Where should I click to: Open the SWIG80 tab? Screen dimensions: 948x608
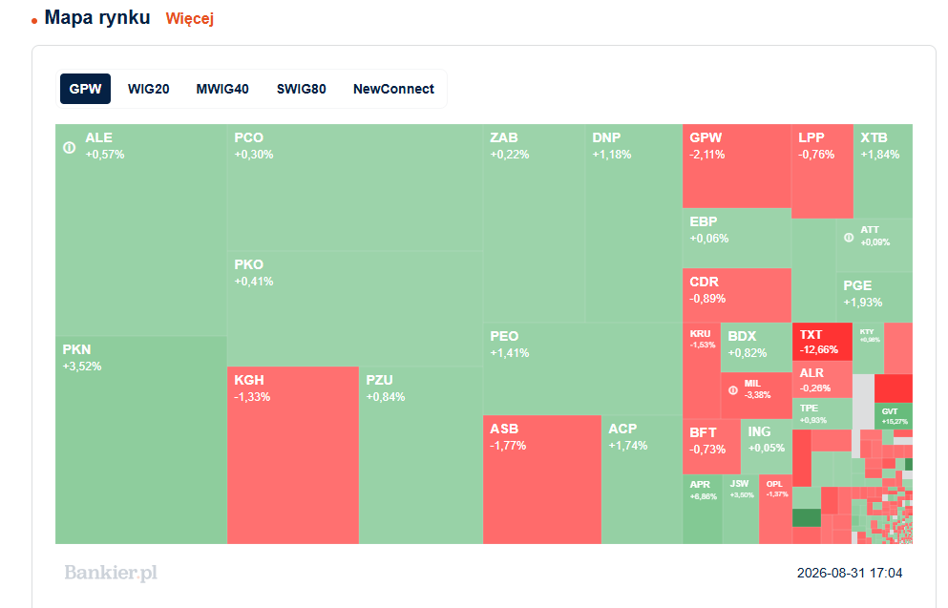[301, 89]
